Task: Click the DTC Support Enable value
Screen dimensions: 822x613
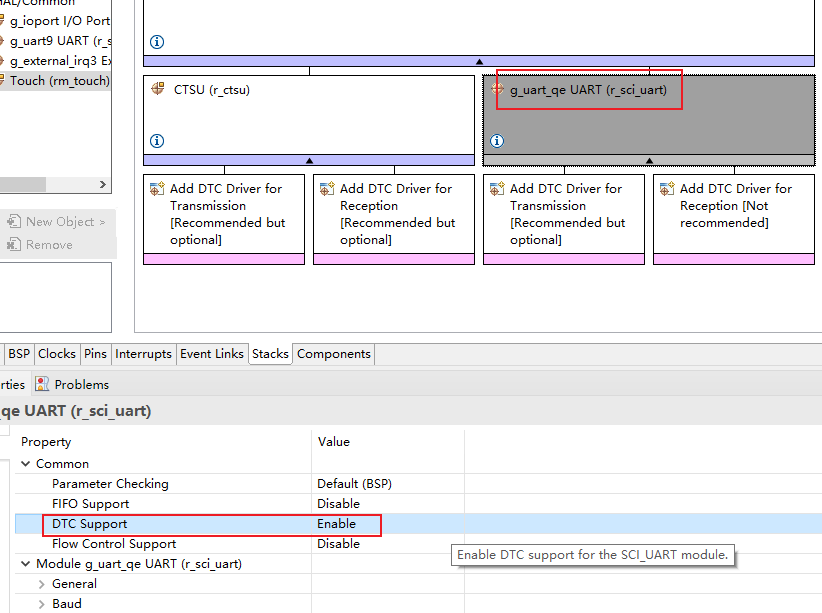Action: pyautogui.click(x=336, y=524)
